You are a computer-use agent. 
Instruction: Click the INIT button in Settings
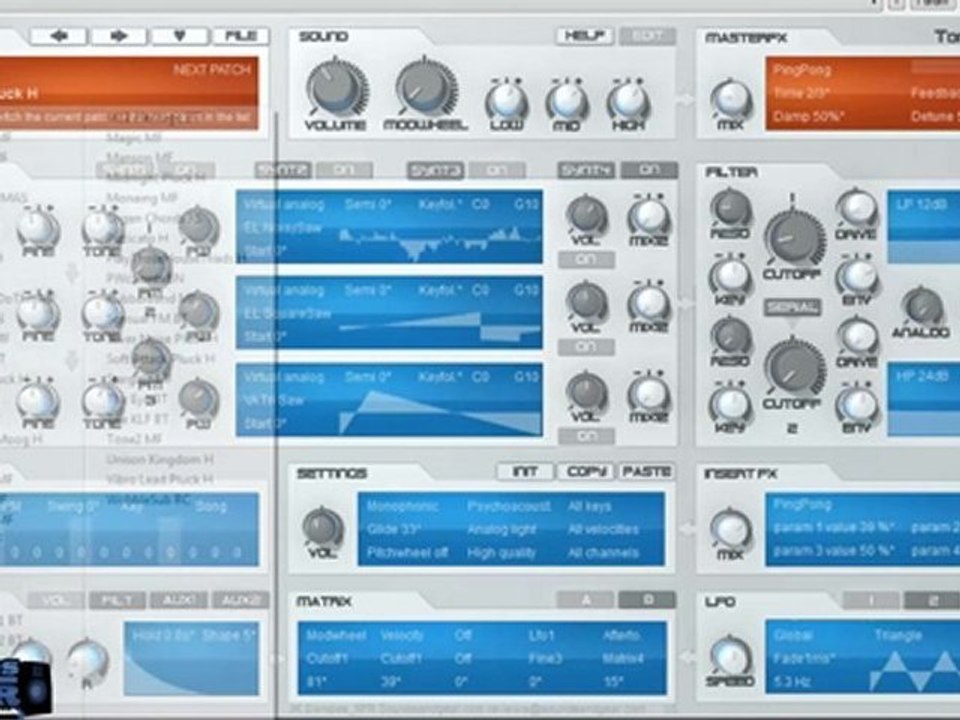point(525,471)
